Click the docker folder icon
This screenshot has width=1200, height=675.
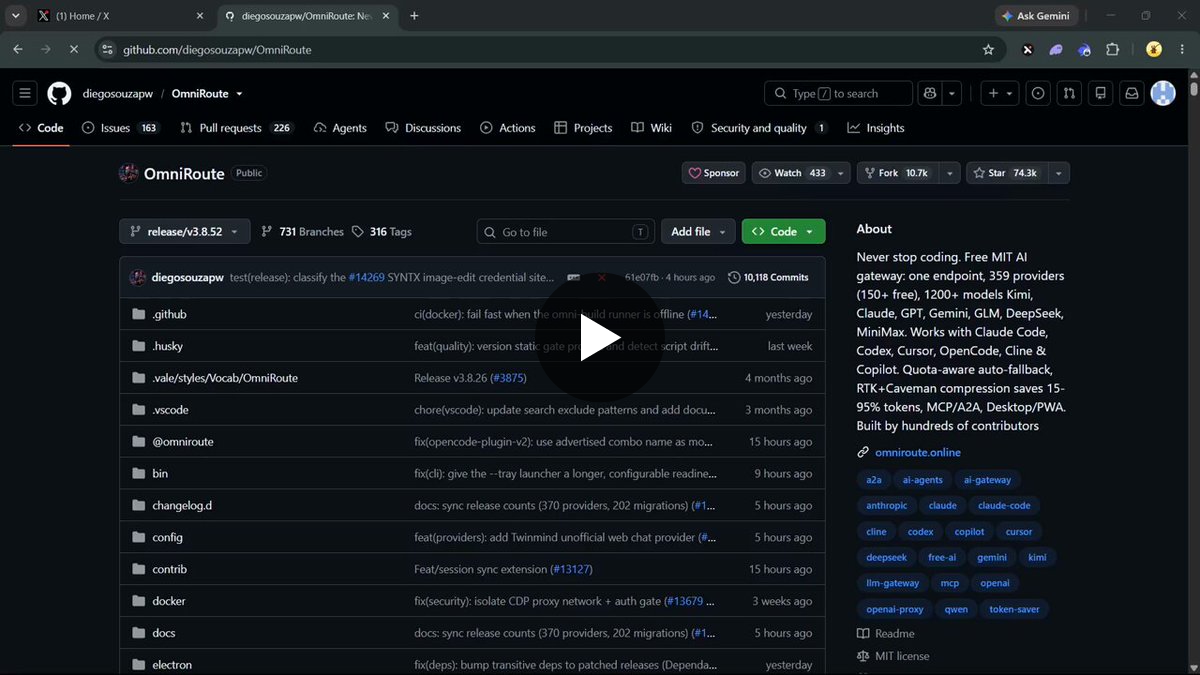coord(139,601)
